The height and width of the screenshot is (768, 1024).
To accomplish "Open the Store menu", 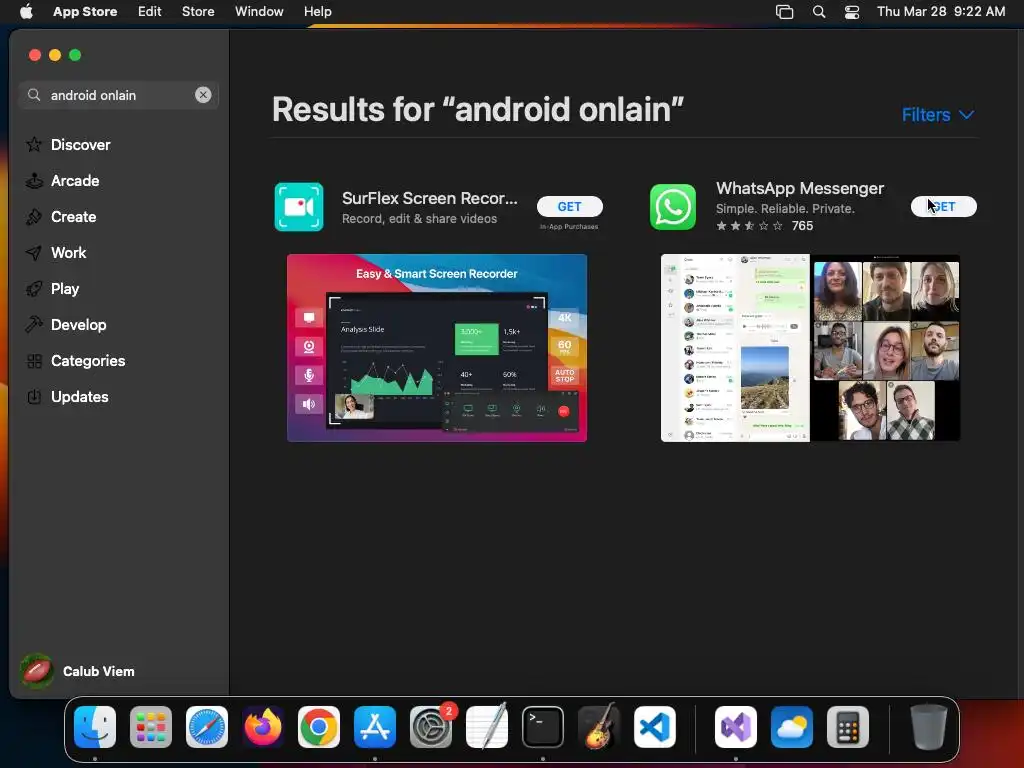I will click(x=198, y=11).
